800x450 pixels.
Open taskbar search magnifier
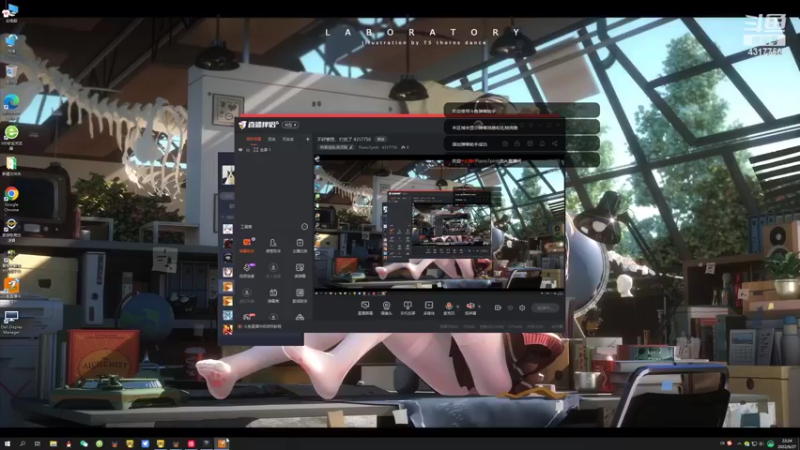22,443
